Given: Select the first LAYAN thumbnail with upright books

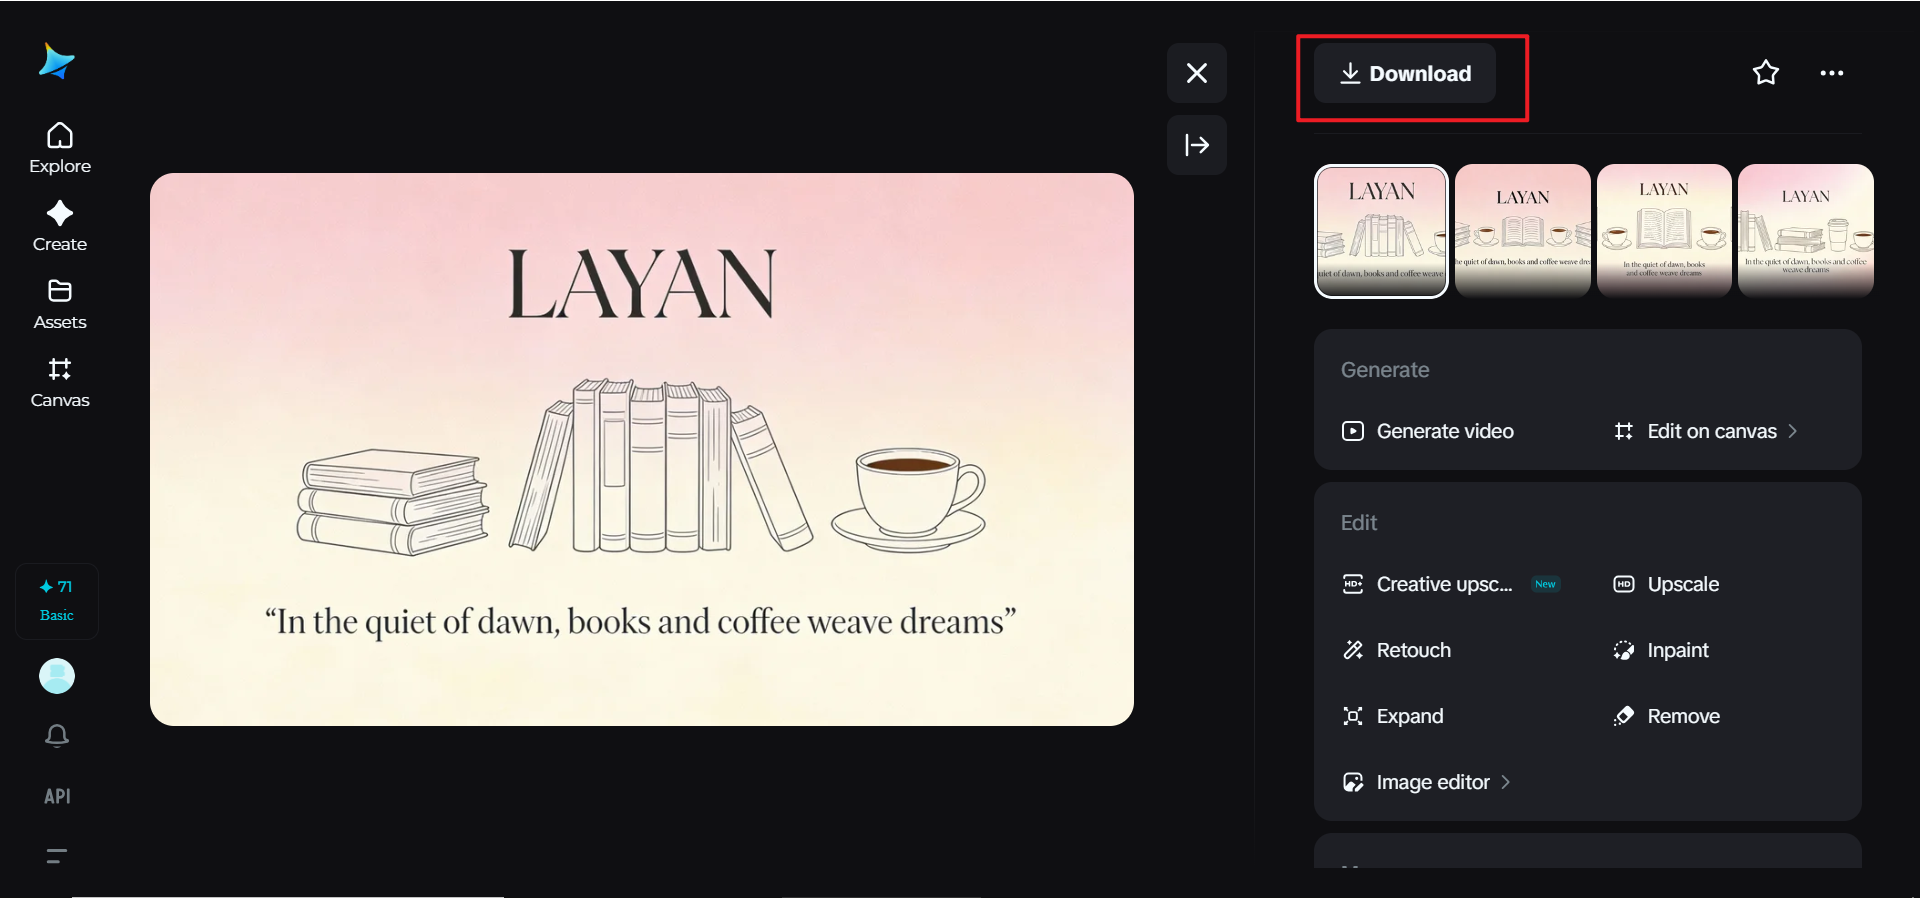Looking at the screenshot, I should click(x=1381, y=231).
